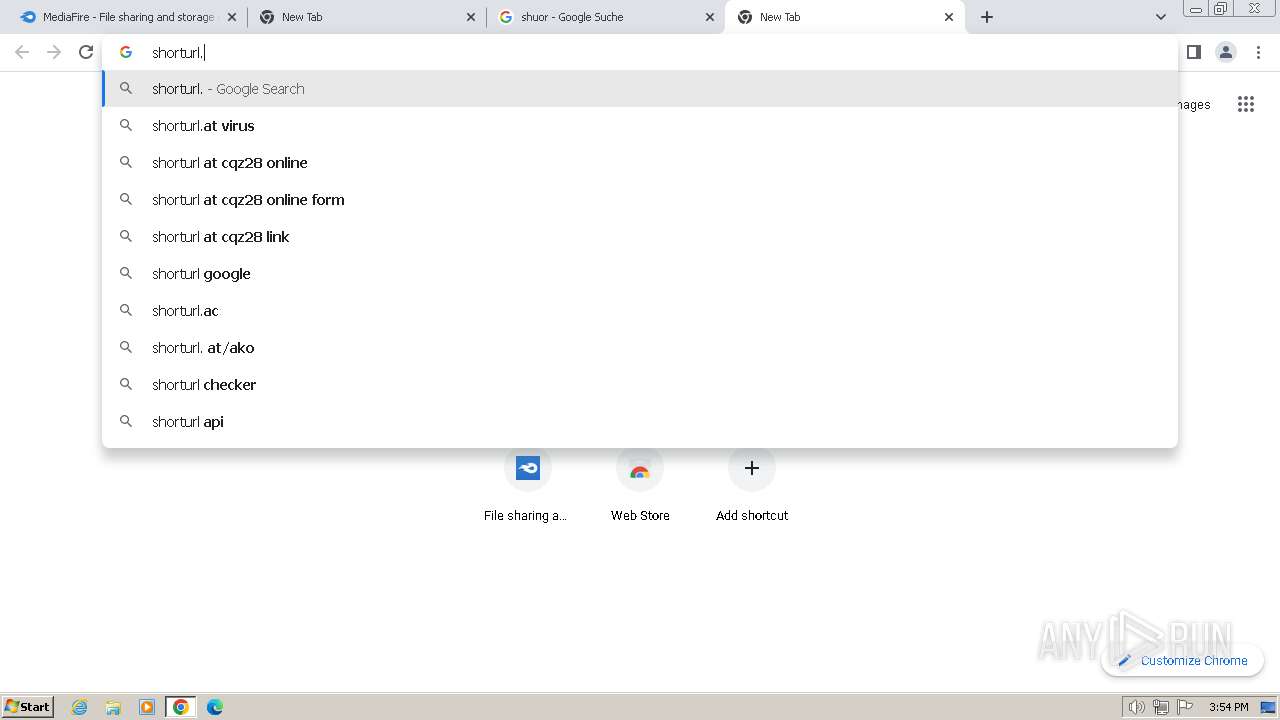
Task: Select suggestion shorturl checker
Action: (x=640, y=385)
